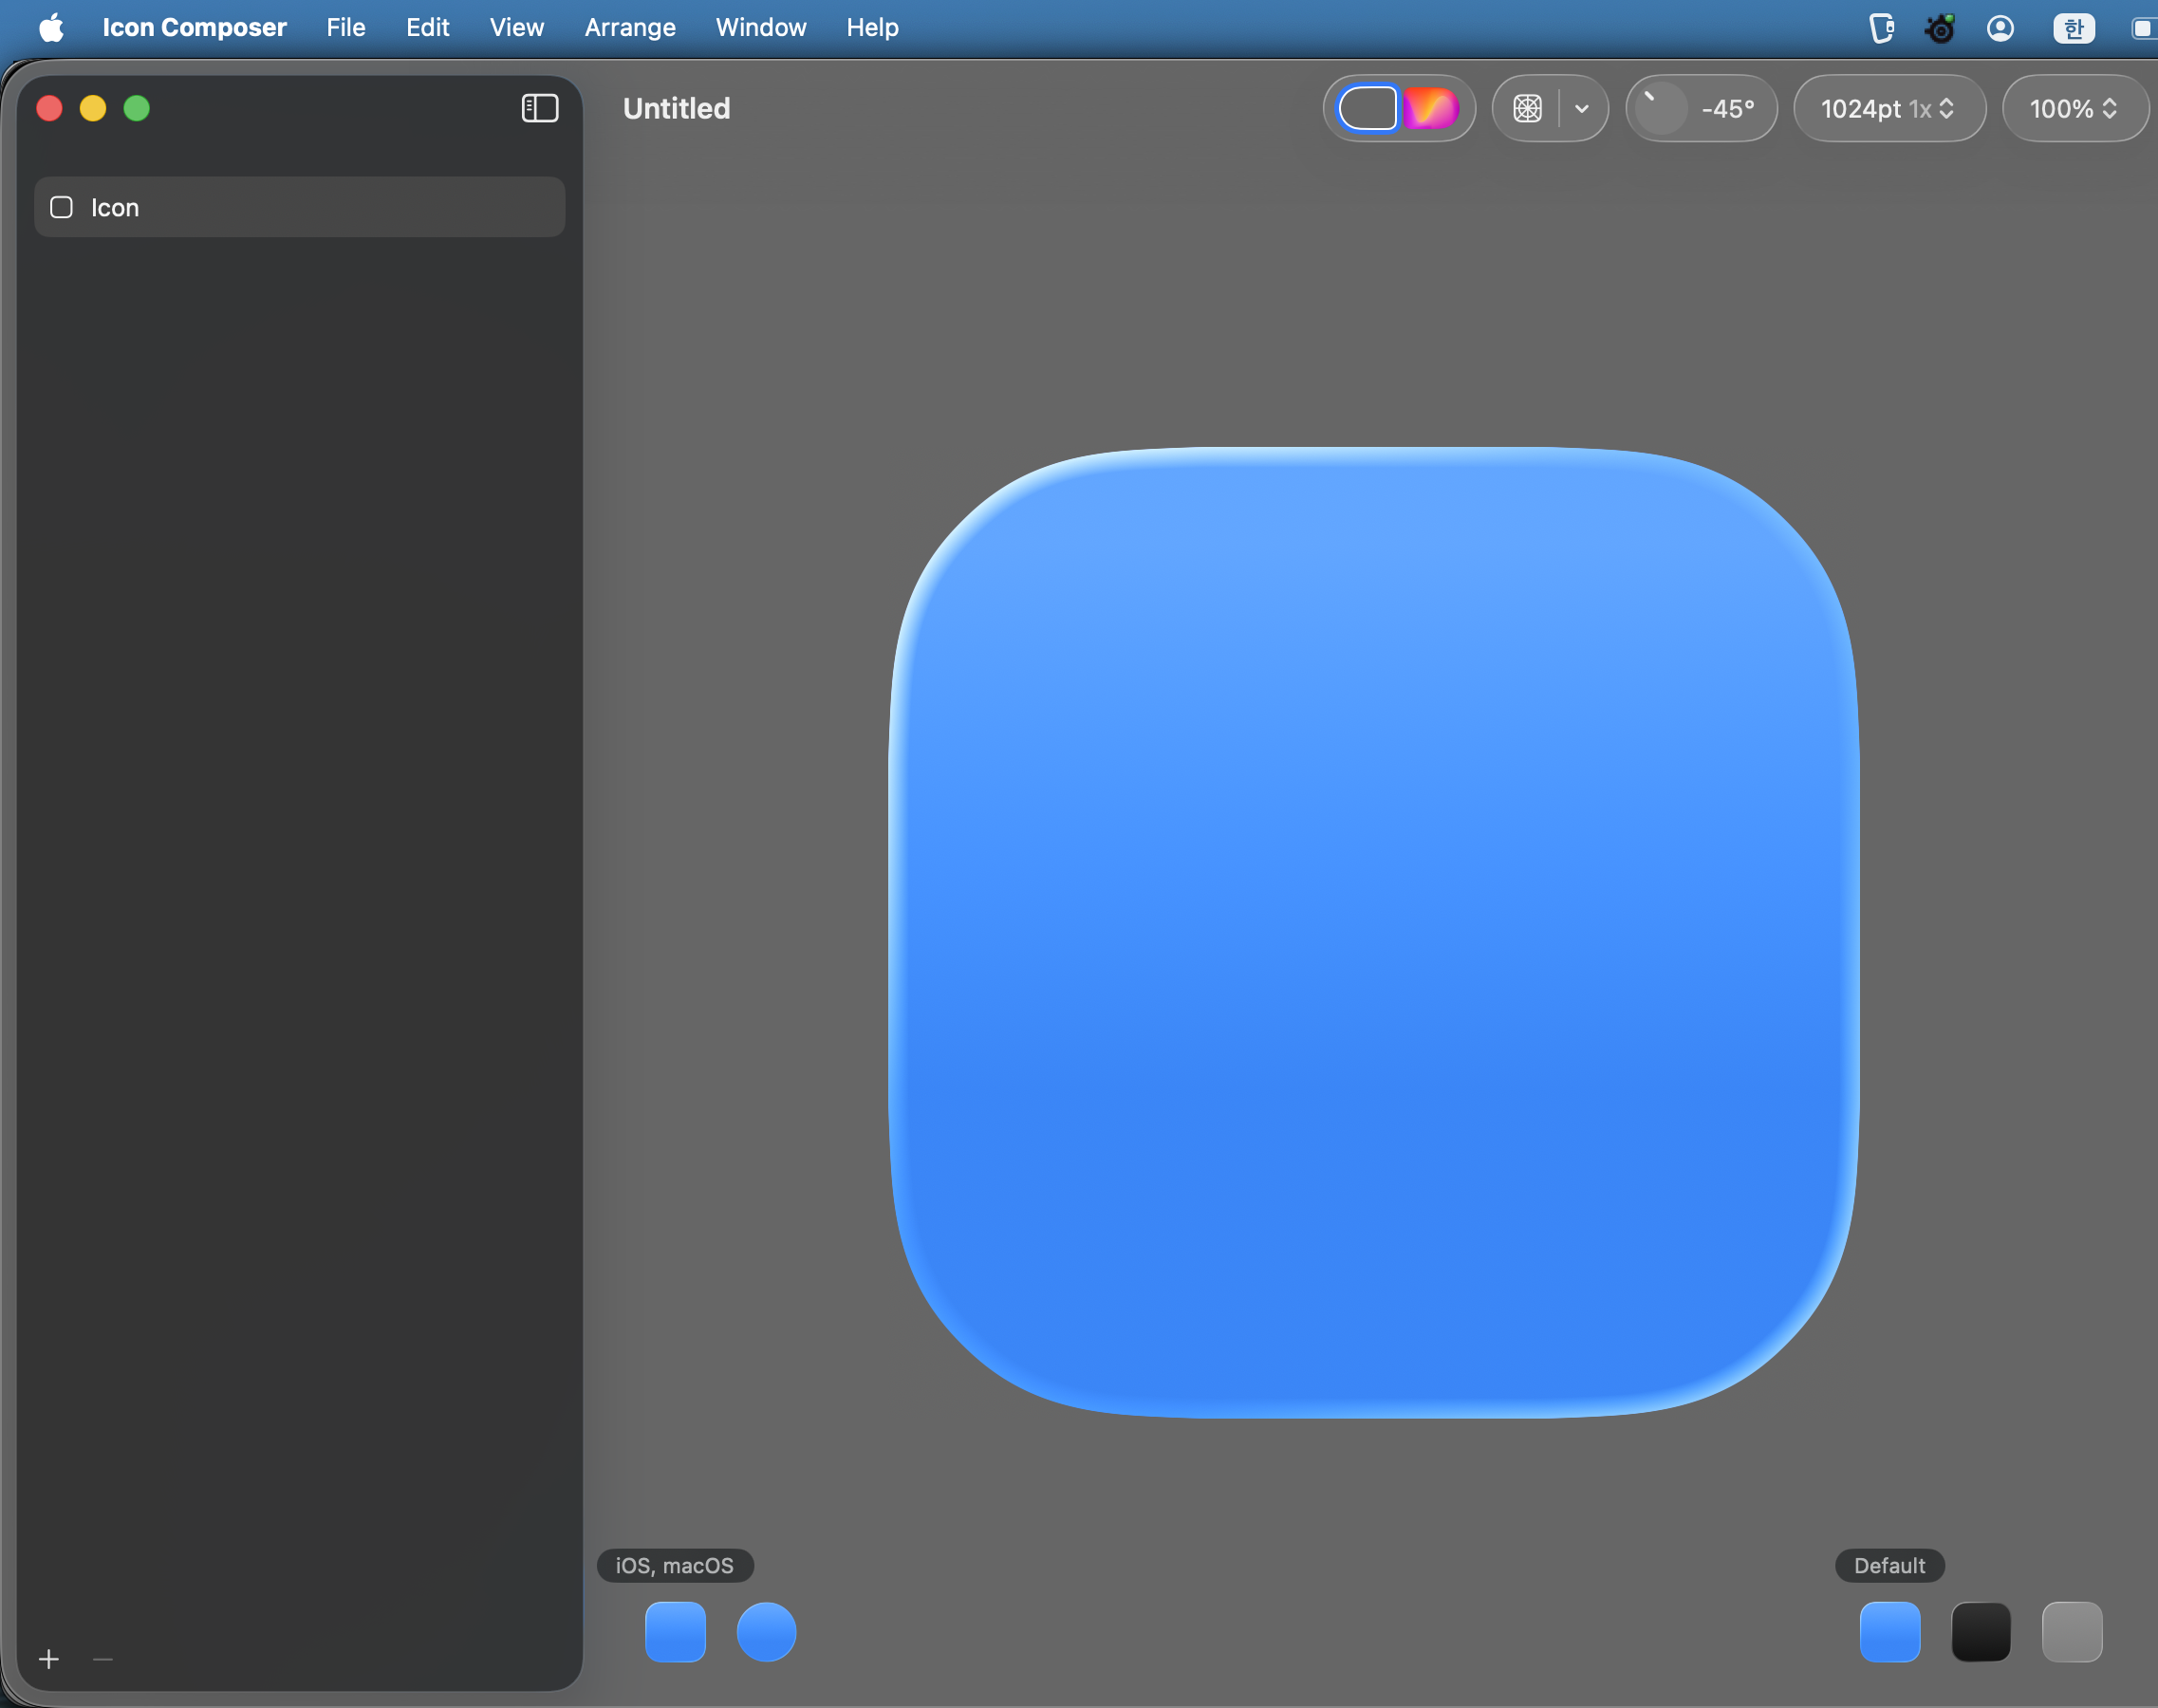The height and width of the screenshot is (1708, 2158).
Task: Select the rounded square iOS platform preview
Action: pyautogui.click(x=675, y=1631)
